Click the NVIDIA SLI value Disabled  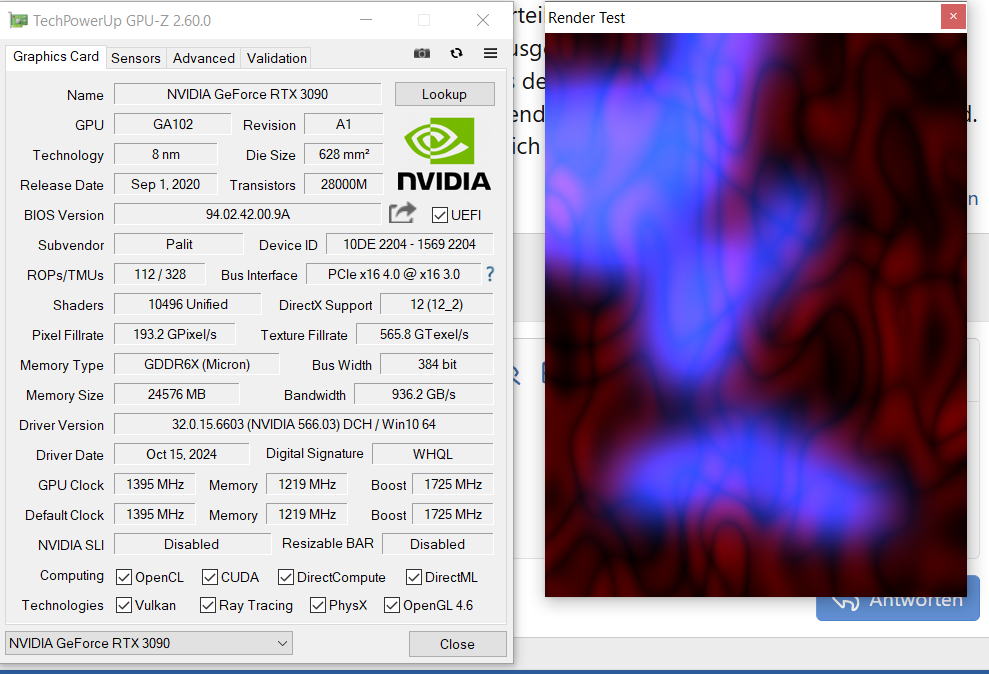(192, 544)
